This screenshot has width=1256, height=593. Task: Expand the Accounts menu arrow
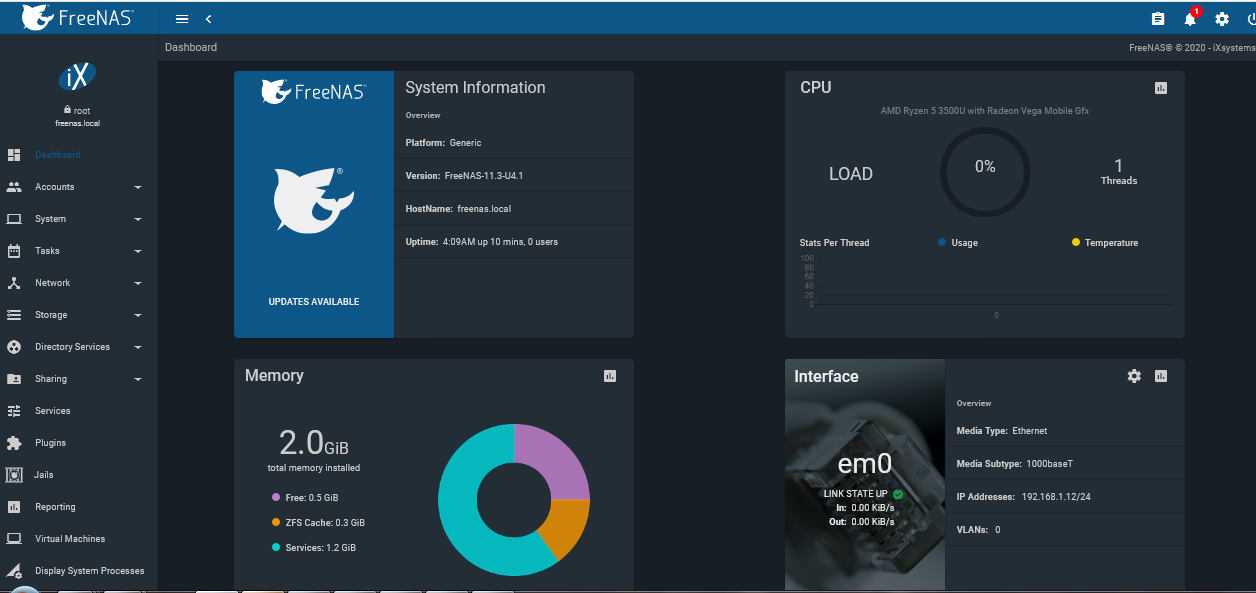138,187
